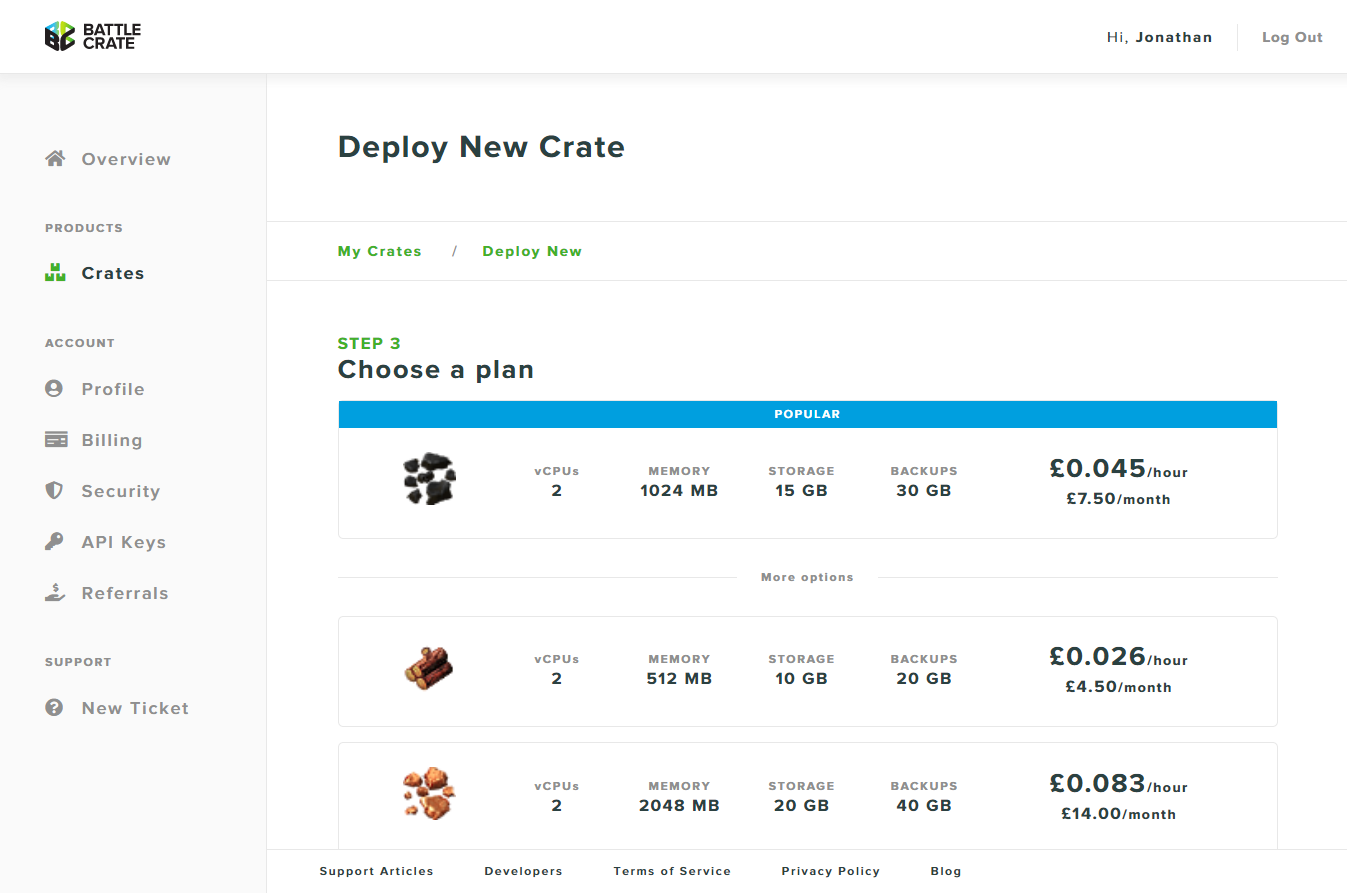Screen dimensions: 1347x893
Task: Select the £0.083/hour price
Action: coord(1118,783)
